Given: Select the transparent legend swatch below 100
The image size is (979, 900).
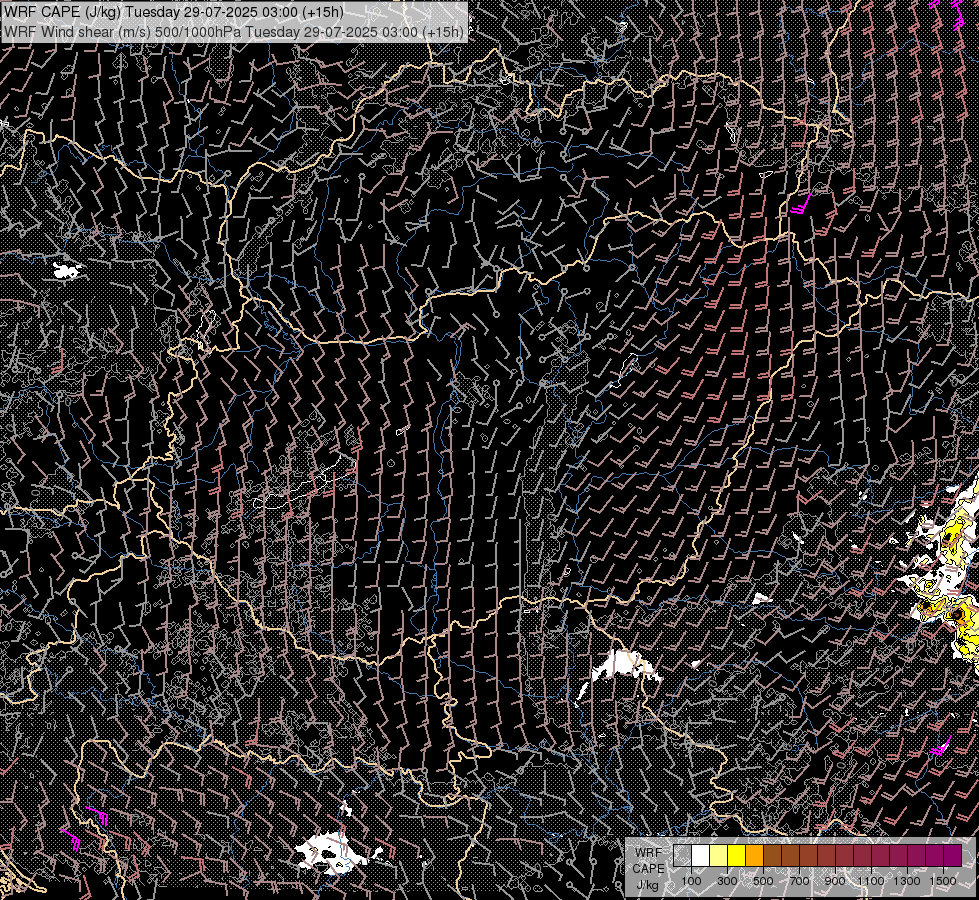Looking at the screenshot, I should [x=682, y=855].
